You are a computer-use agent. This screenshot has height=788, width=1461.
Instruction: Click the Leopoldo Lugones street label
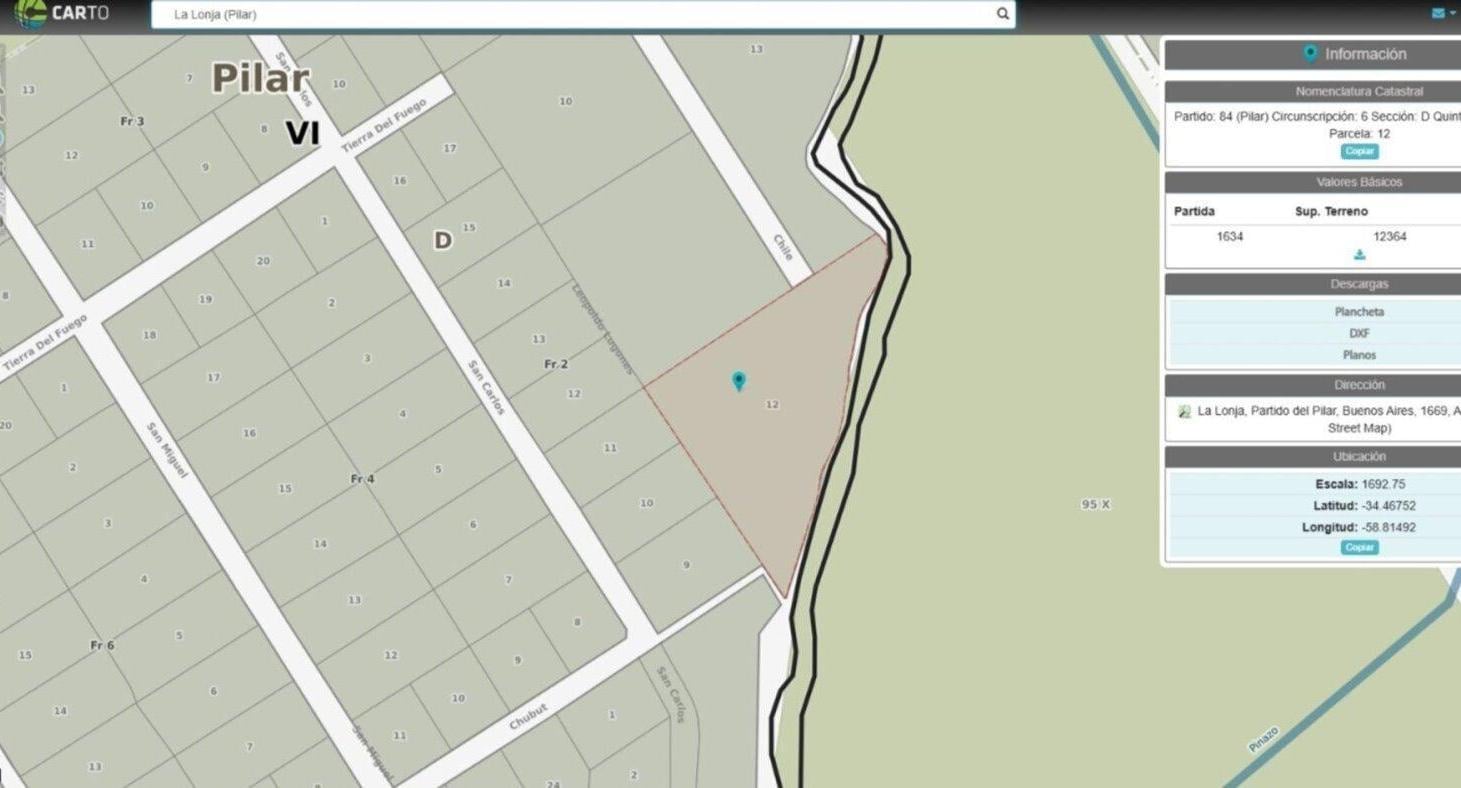point(602,330)
